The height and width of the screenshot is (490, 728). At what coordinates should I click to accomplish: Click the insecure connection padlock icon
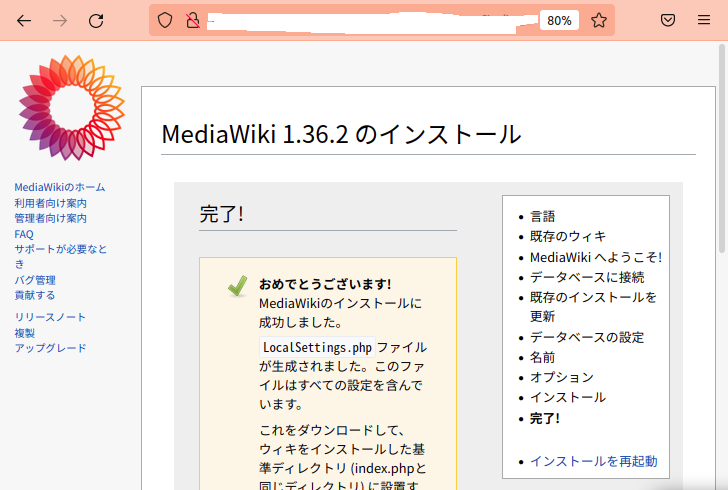pos(193,20)
